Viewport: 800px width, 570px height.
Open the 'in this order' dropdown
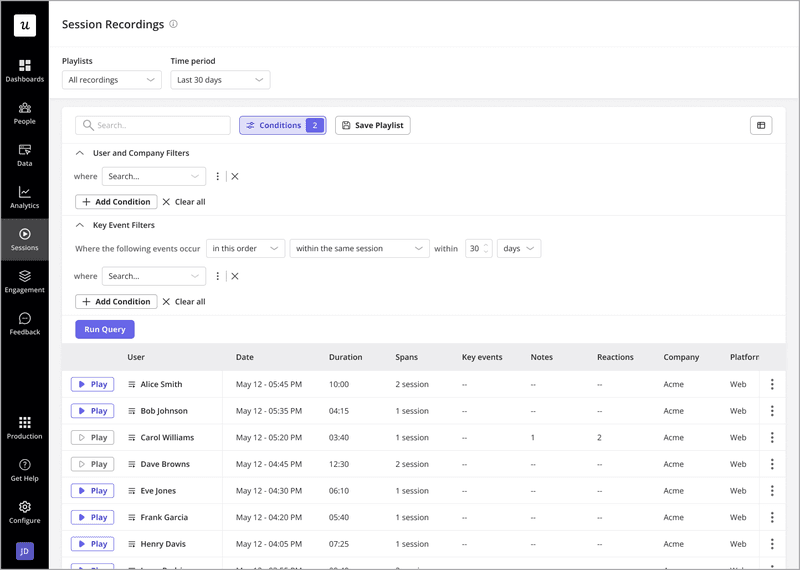pos(246,248)
